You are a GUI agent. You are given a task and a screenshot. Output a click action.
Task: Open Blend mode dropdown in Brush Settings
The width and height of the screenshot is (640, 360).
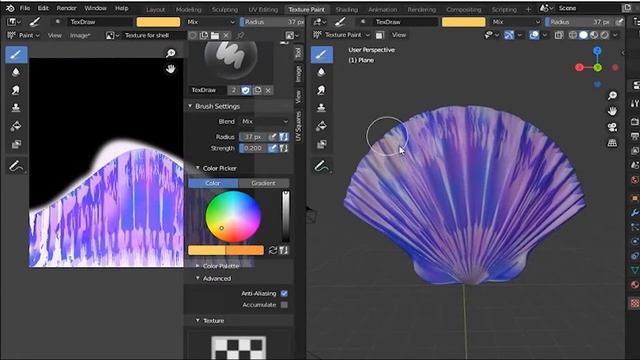pyautogui.click(x=264, y=122)
